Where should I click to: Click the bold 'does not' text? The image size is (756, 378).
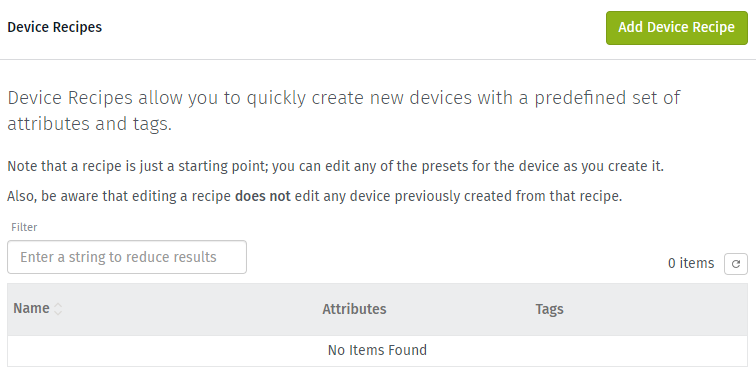click(x=263, y=196)
